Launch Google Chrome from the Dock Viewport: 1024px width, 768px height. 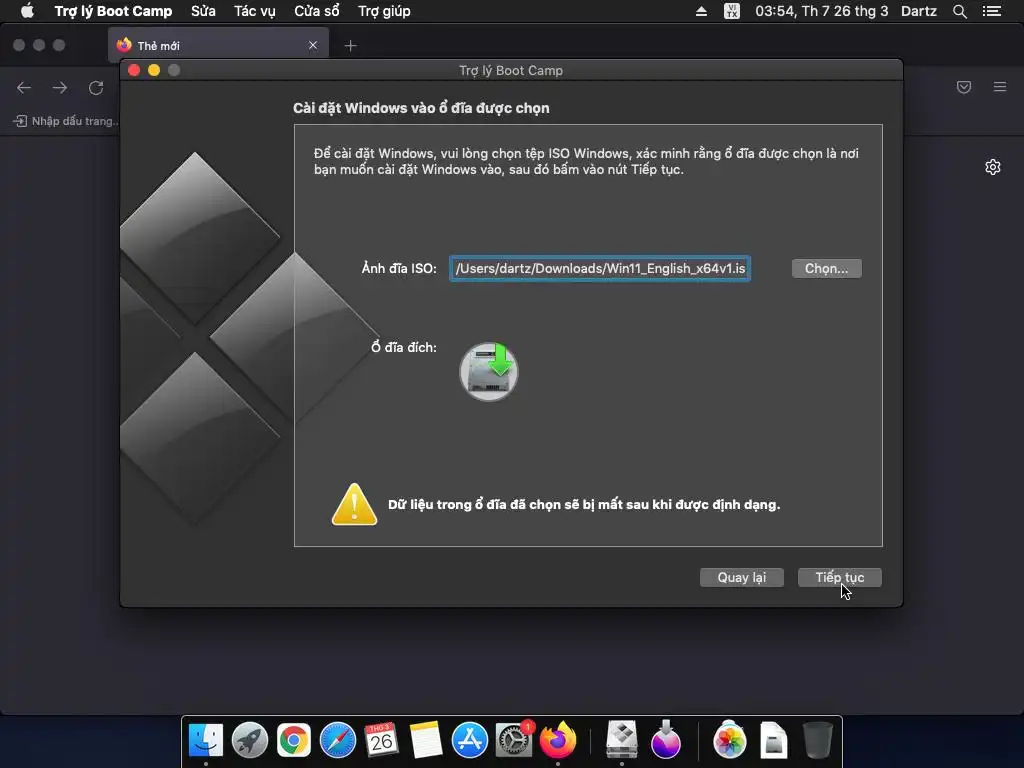pyautogui.click(x=294, y=740)
